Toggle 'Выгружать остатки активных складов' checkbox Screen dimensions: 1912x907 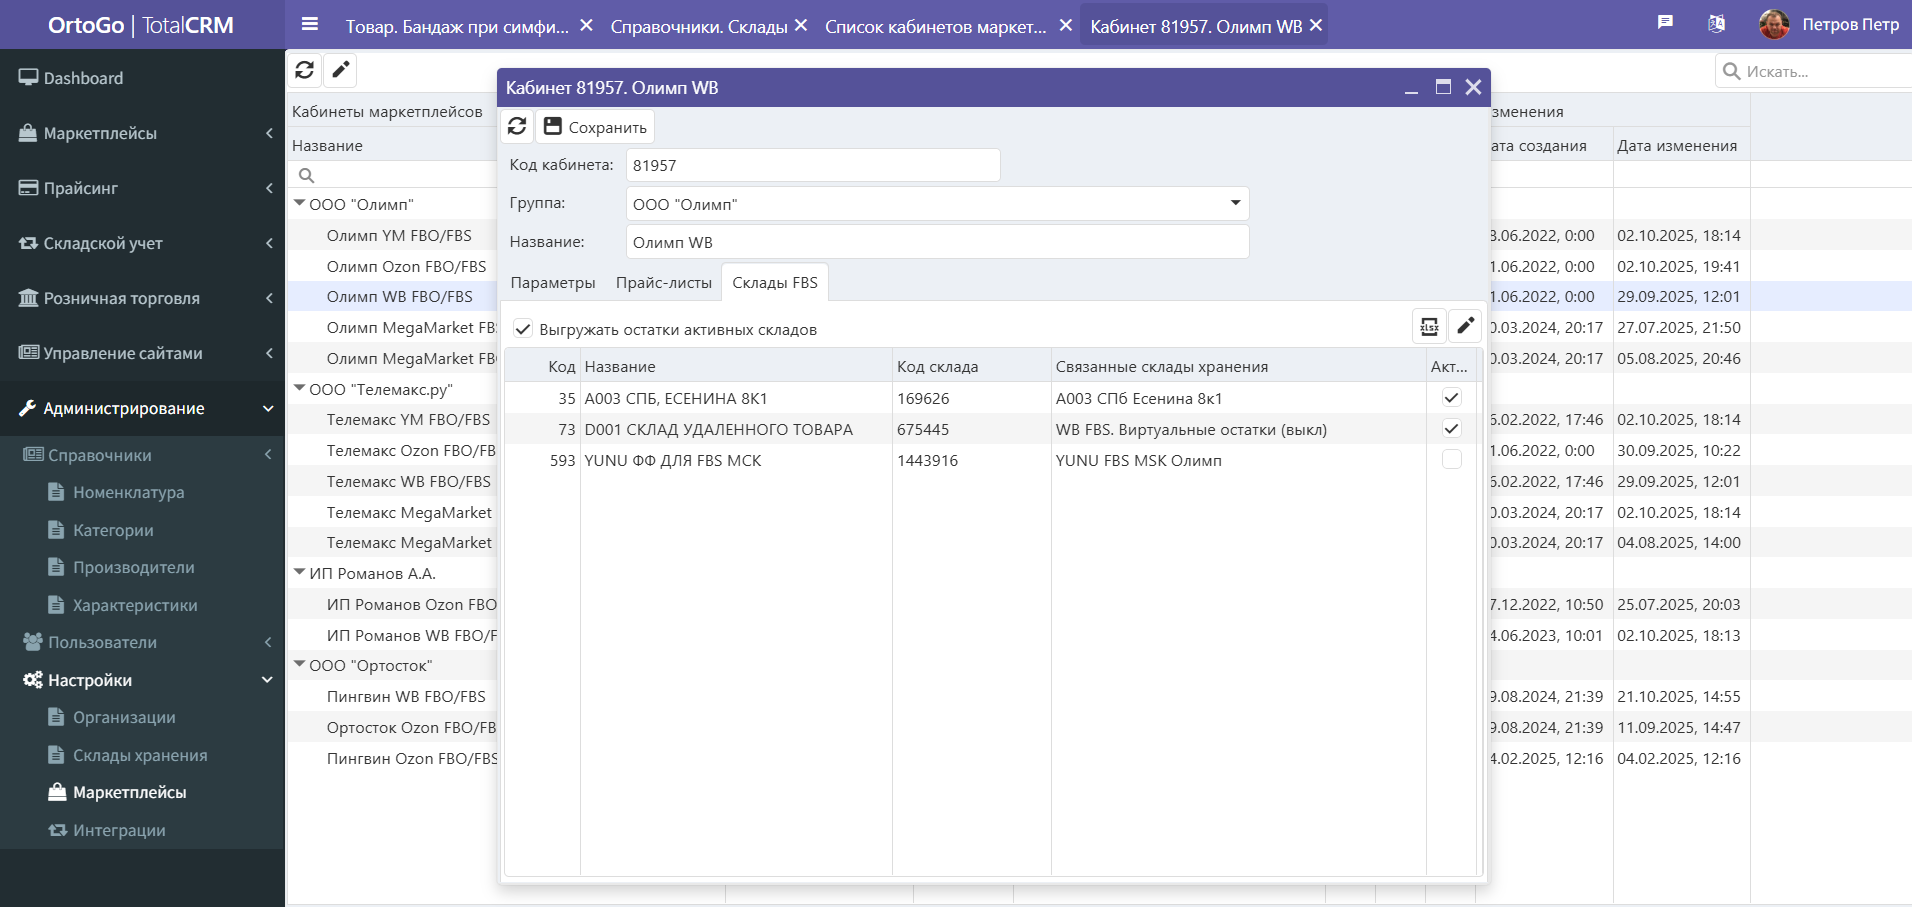[523, 329]
